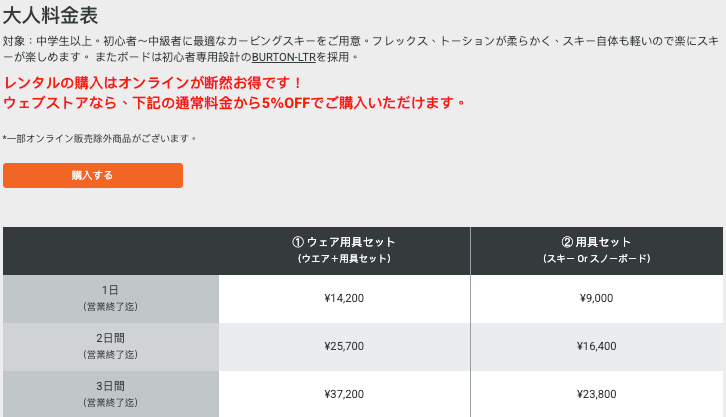Screen dimensions: 726x417
Task: Select the 1日 row label
Action: click(x=110, y=290)
